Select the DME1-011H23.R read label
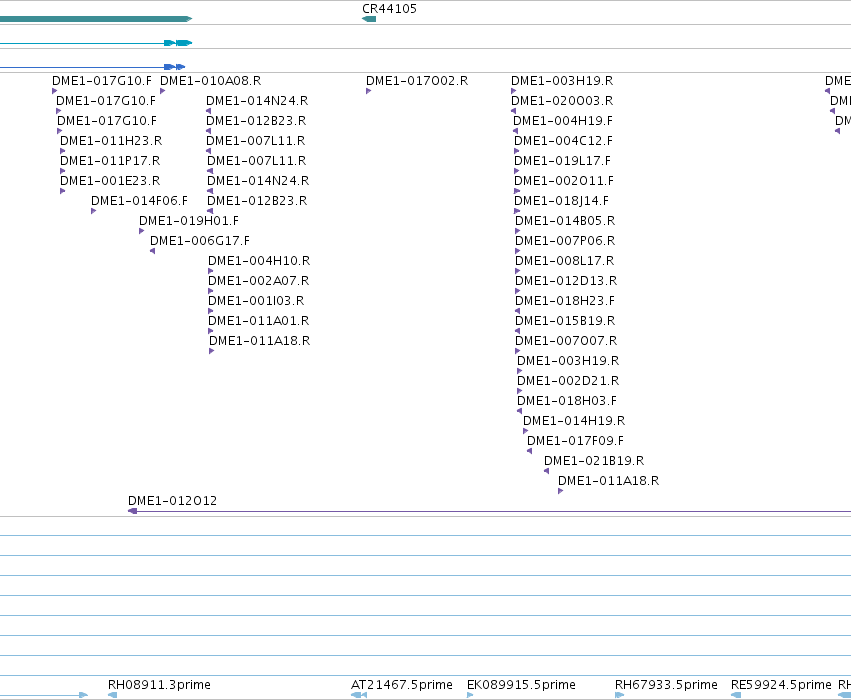851x700 pixels. tap(111, 141)
